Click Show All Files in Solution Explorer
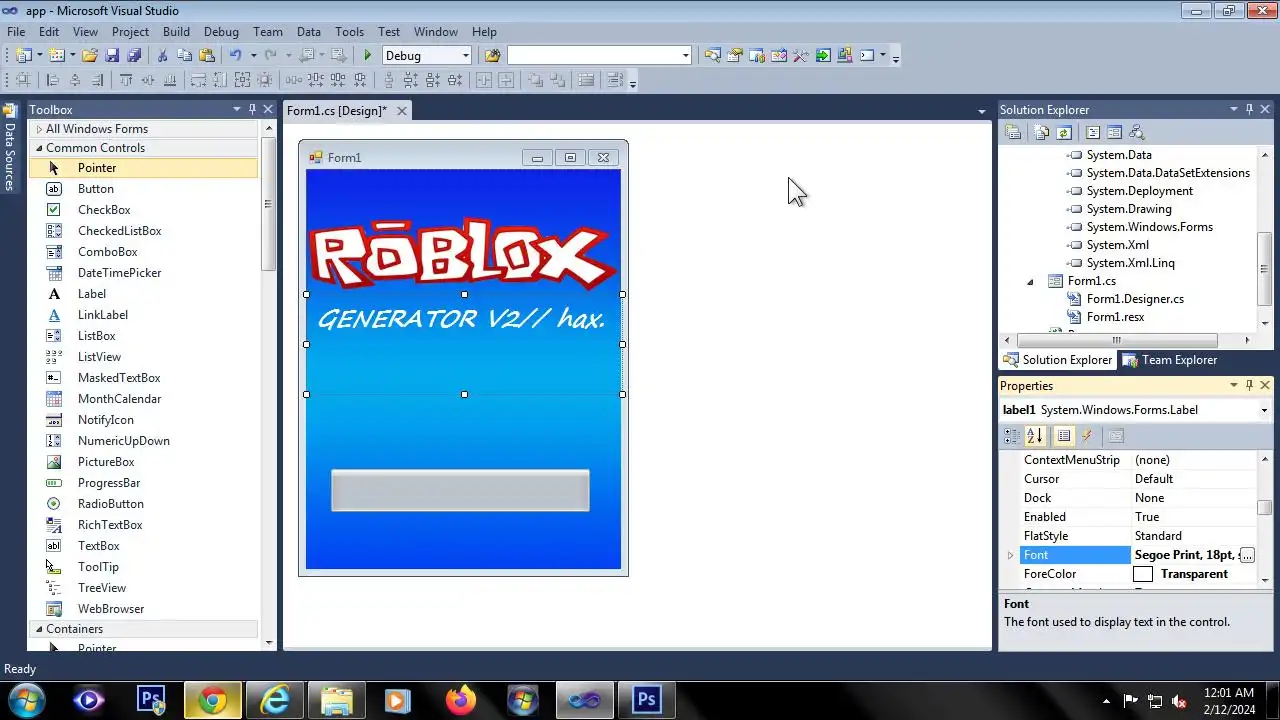The width and height of the screenshot is (1280, 720). [1041, 132]
